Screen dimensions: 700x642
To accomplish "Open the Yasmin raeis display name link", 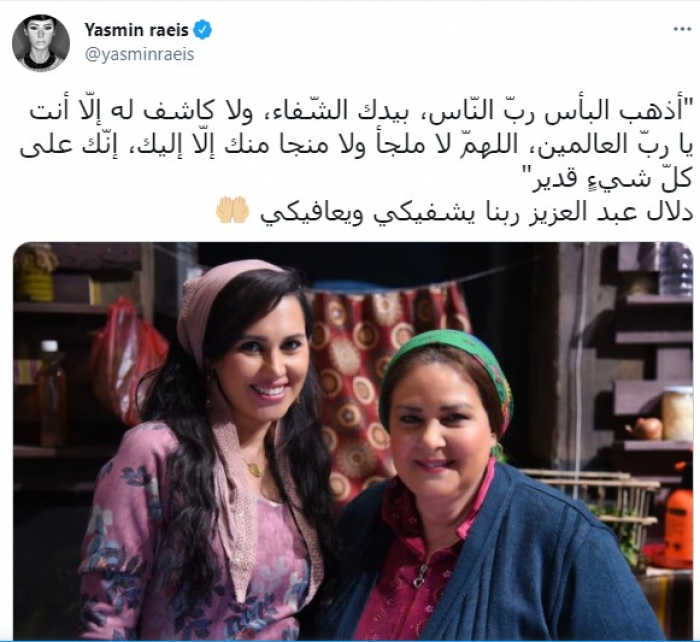I will [x=137, y=30].
